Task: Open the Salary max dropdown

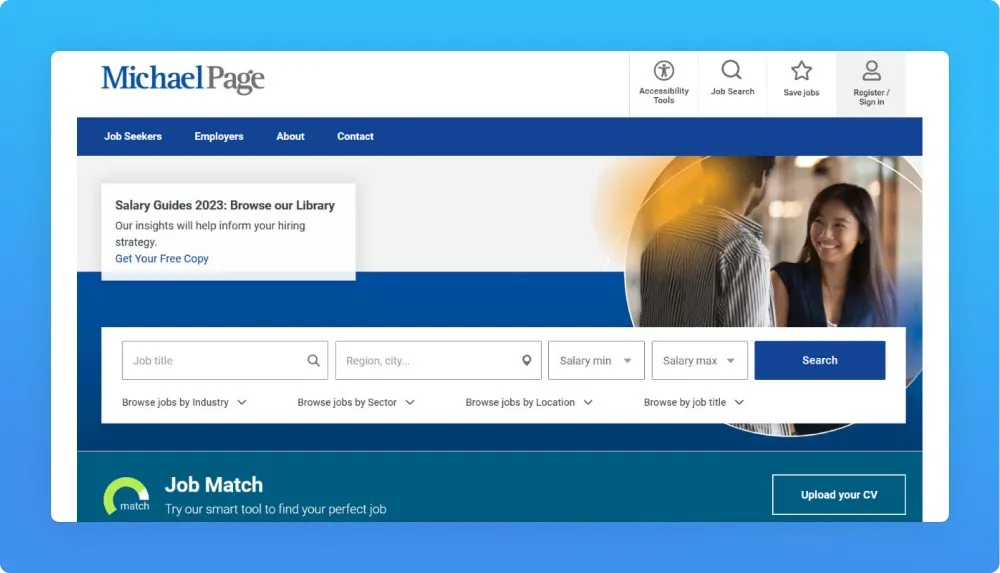Action: click(x=700, y=361)
